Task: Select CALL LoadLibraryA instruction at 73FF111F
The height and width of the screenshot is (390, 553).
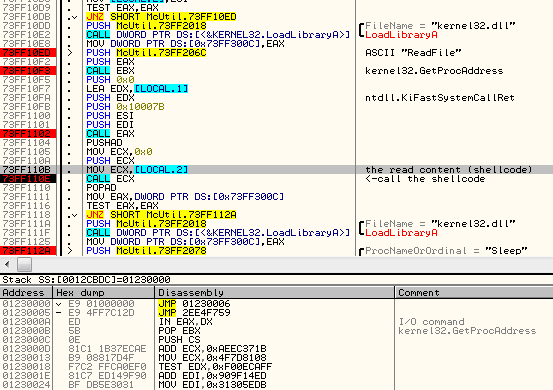Action: [218, 233]
